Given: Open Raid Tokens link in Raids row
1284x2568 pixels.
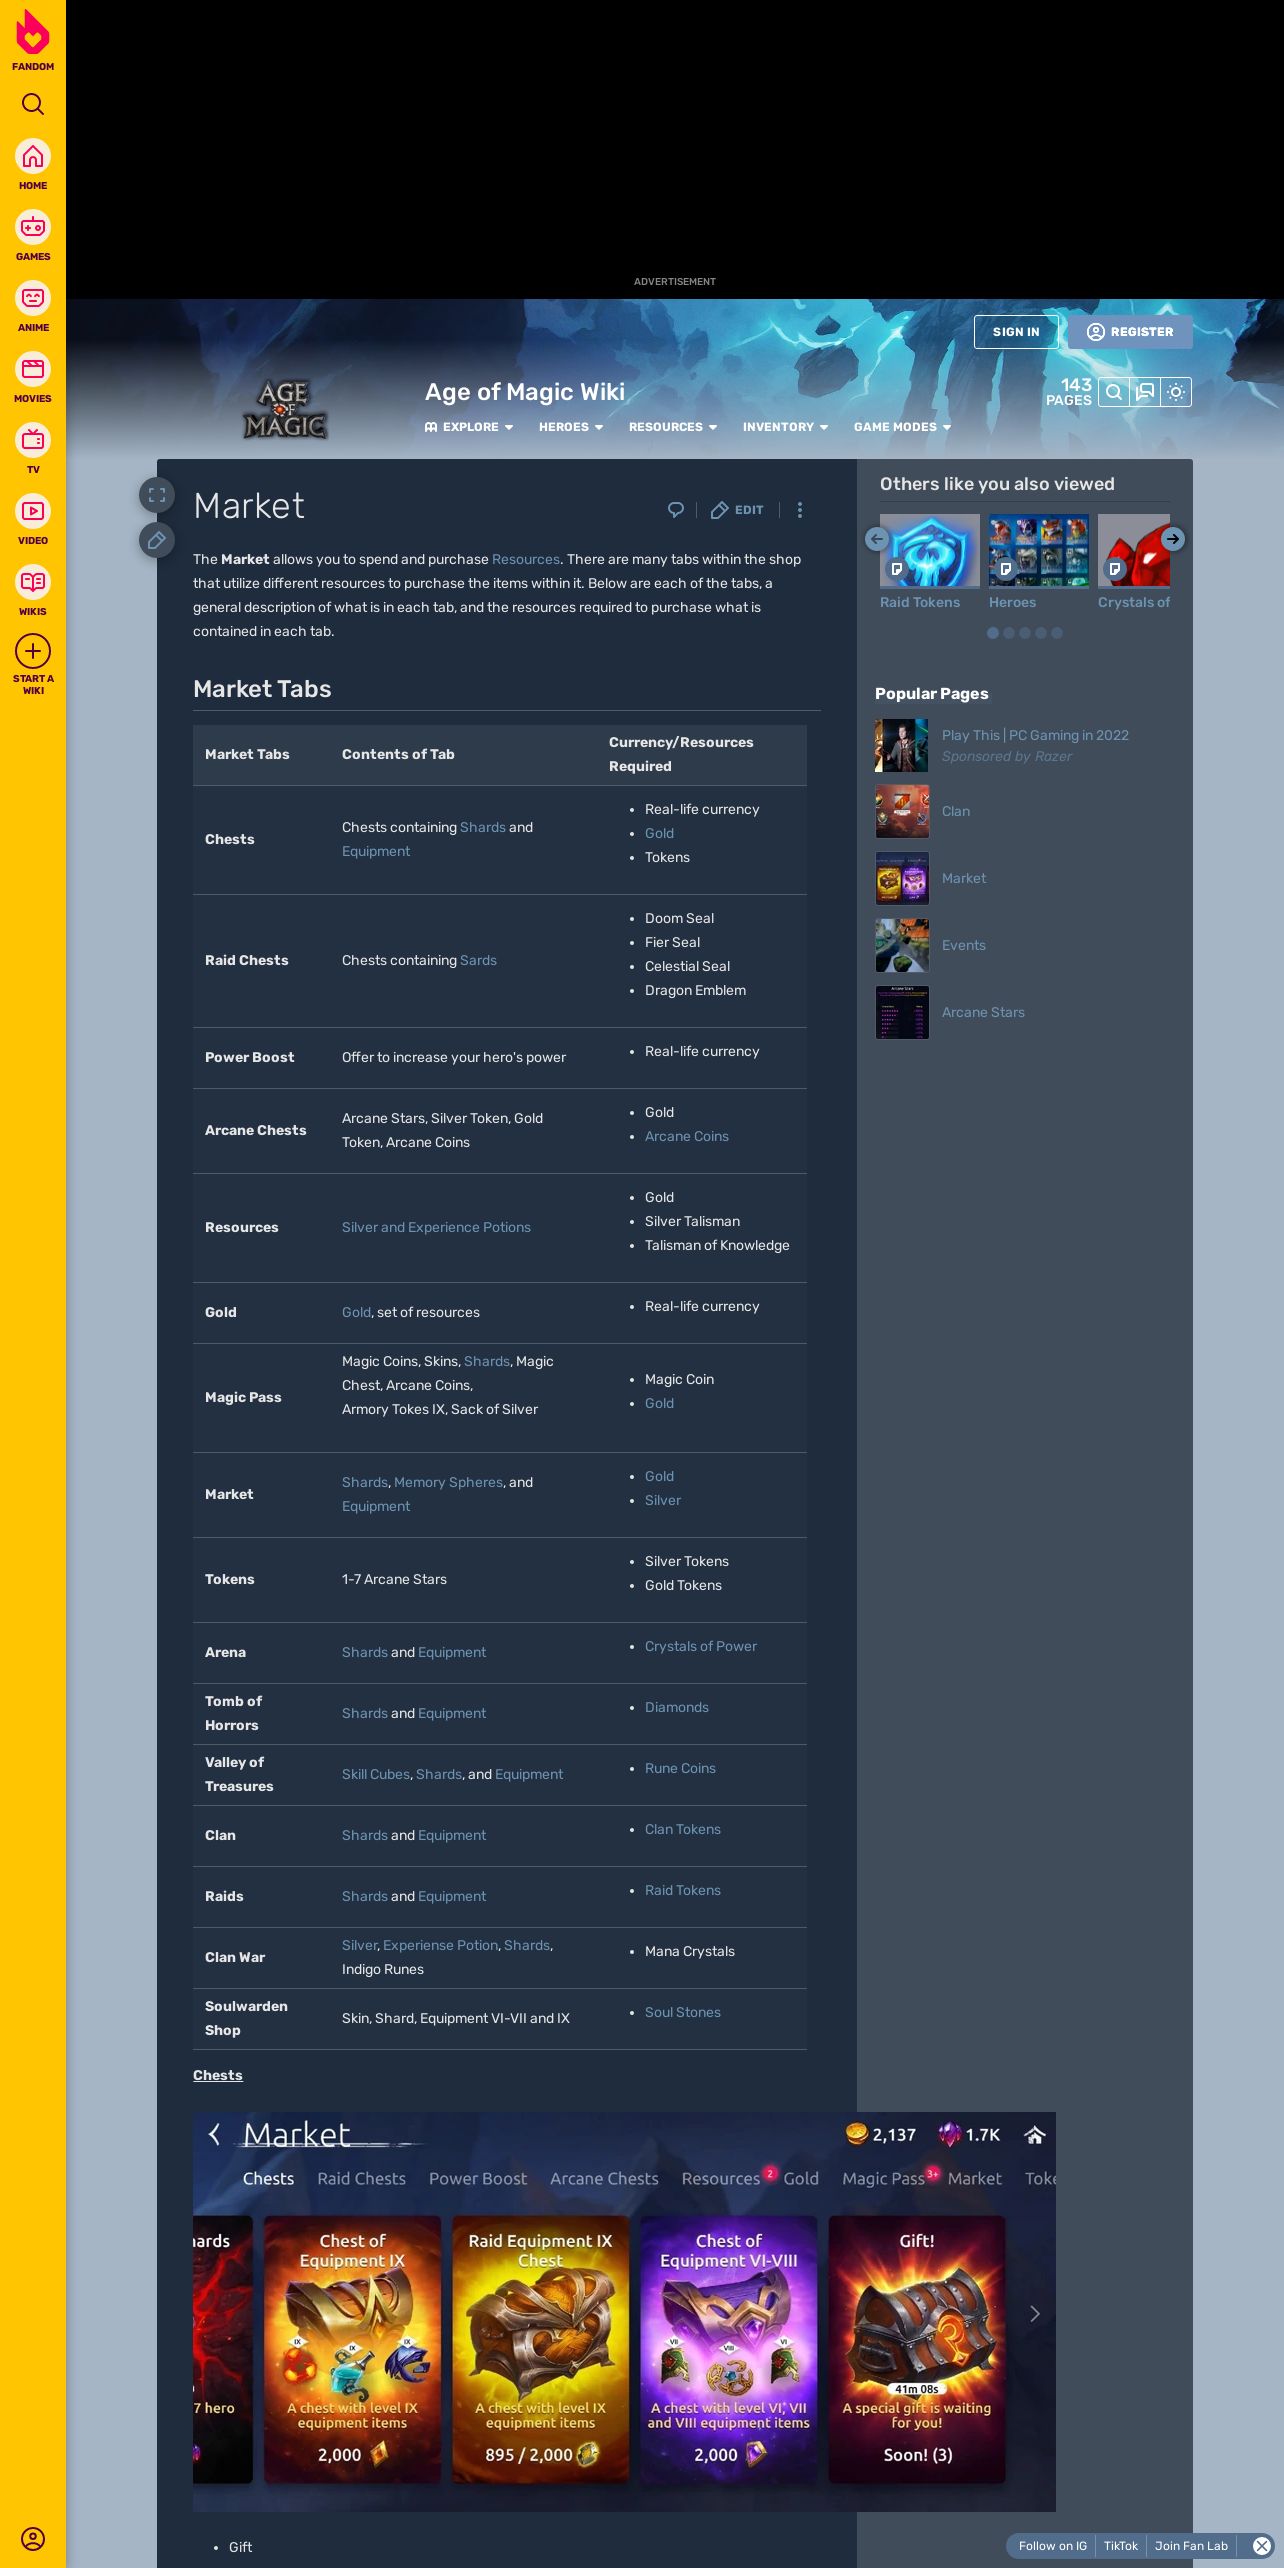Looking at the screenshot, I should (683, 1890).
